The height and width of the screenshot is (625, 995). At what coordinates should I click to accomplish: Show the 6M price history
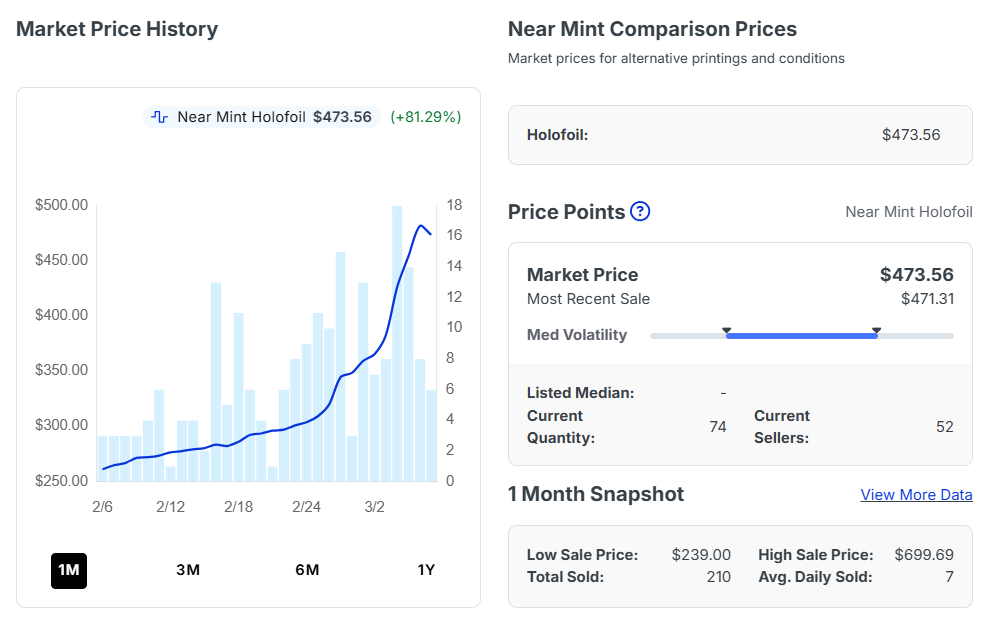point(307,570)
